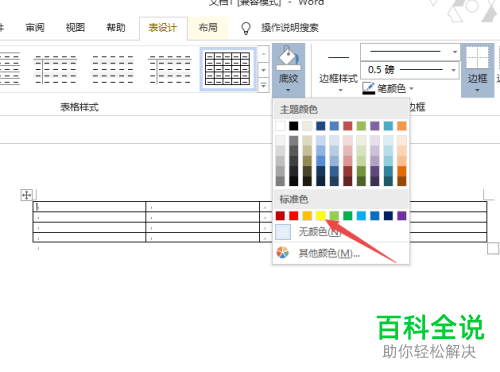Expand the 边框样式 dropdown arrow
The image size is (500, 372).
(x=340, y=90)
